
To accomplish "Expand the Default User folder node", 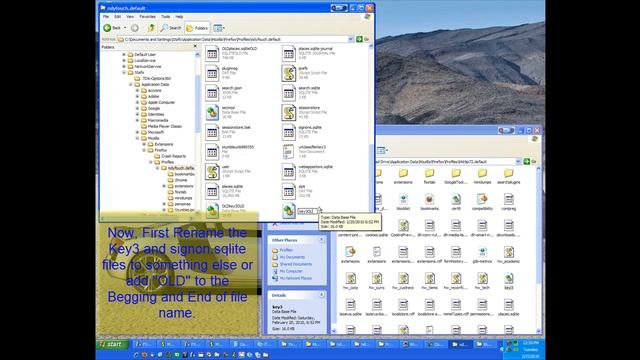I will click(x=124, y=54).
